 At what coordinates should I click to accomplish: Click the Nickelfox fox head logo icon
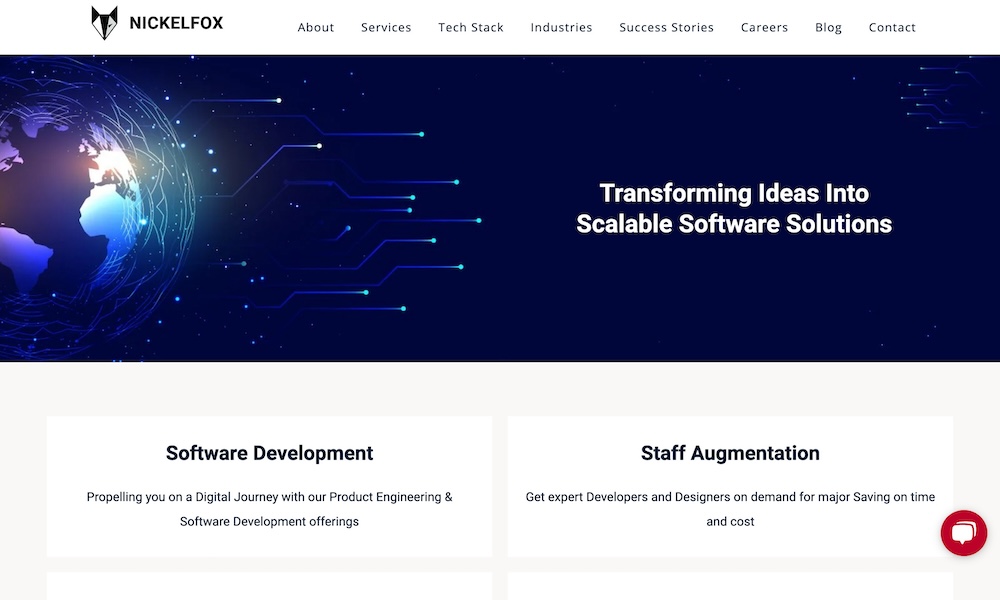(x=105, y=23)
